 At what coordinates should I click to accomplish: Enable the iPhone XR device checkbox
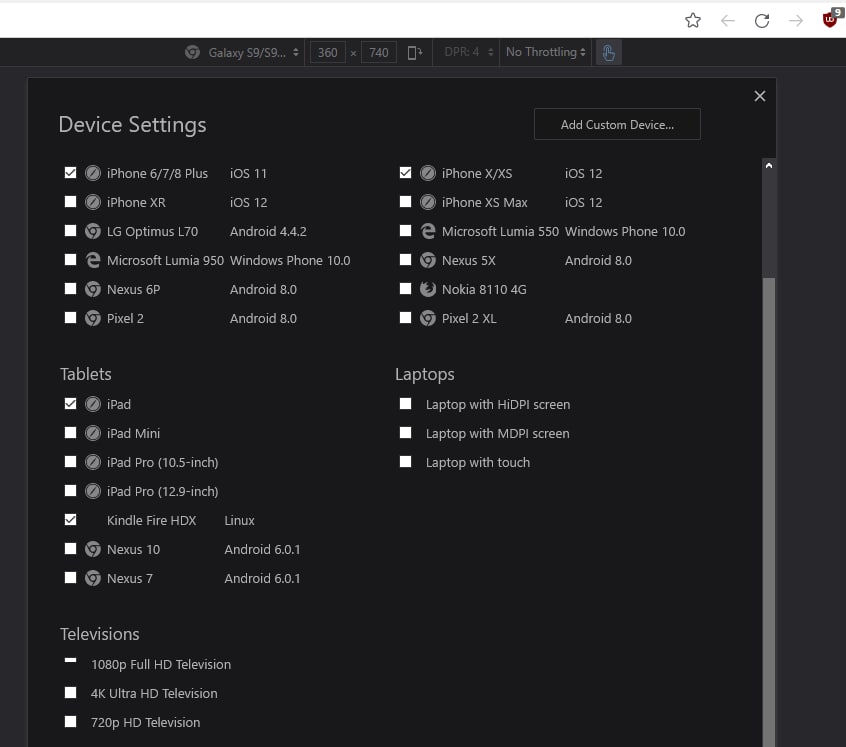[70, 202]
